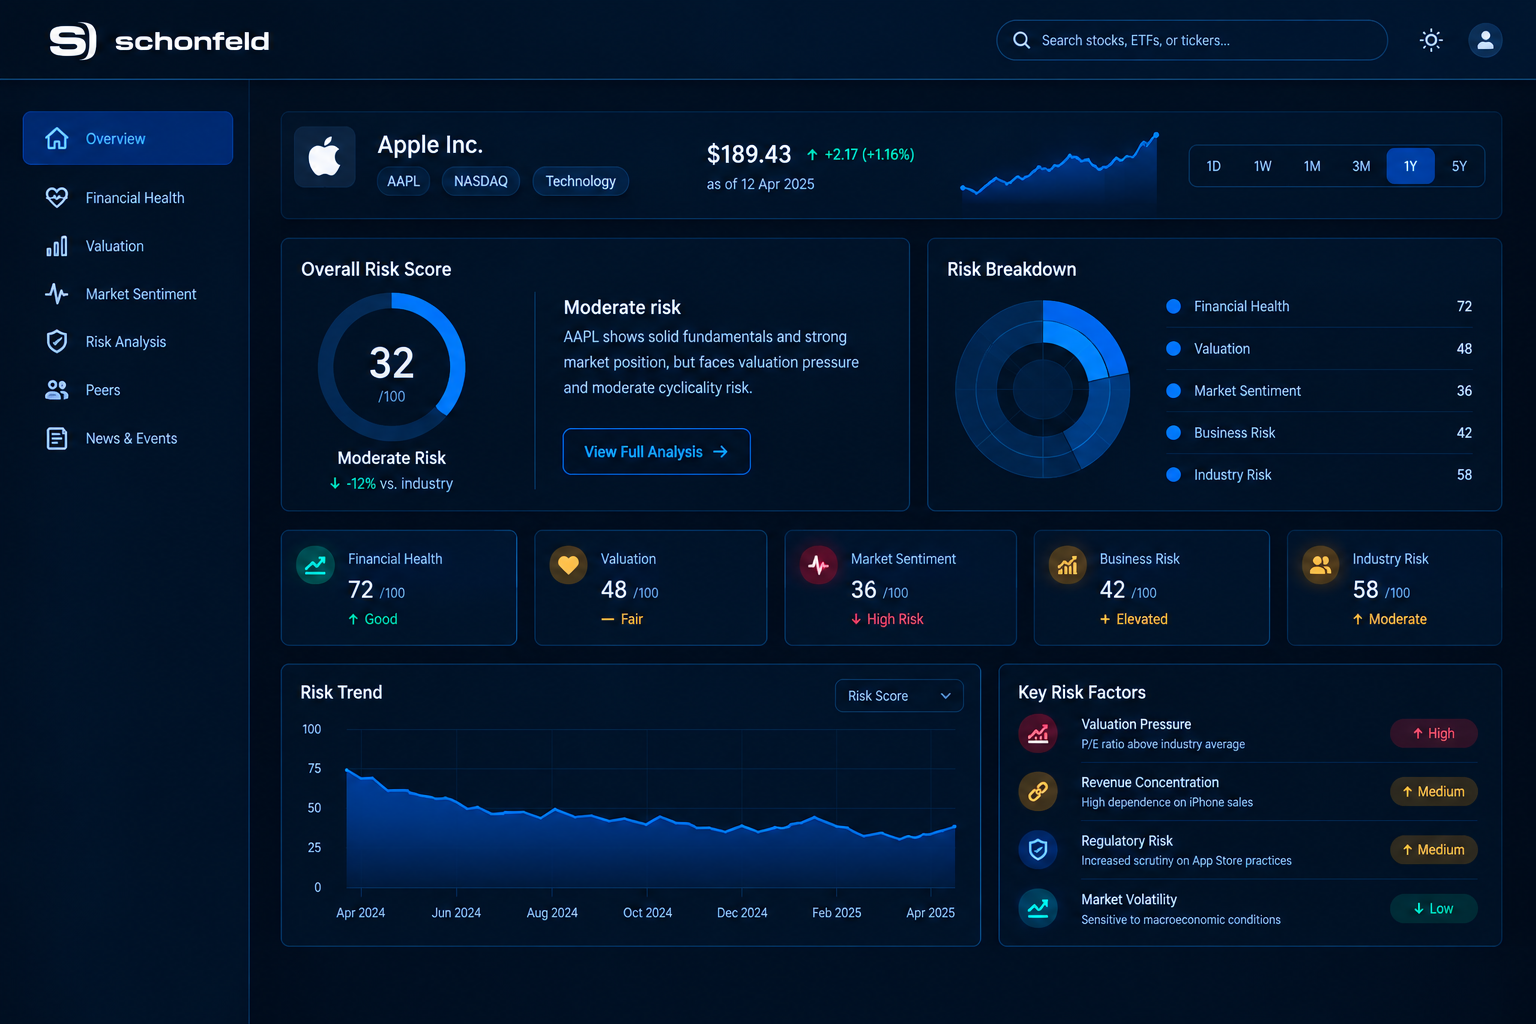The height and width of the screenshot is (1024, 1536).
Task: Click the Valuation Pressure chart icon
Action: 1038,734
